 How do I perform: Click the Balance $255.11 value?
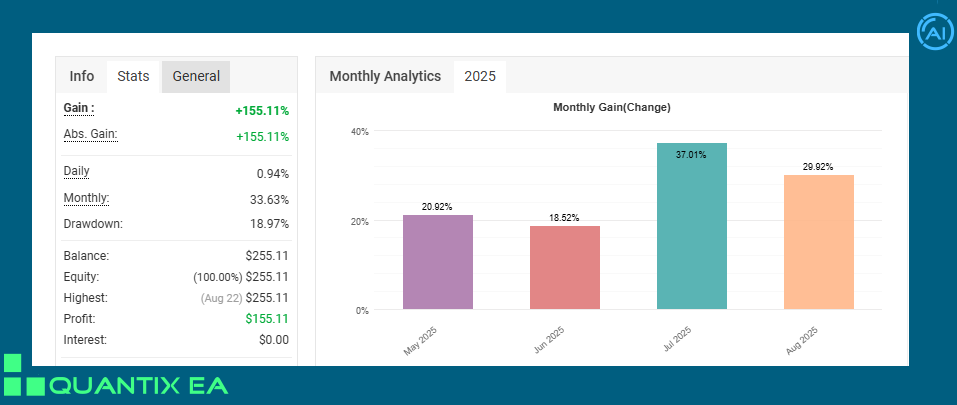click(x=266, y=256)
